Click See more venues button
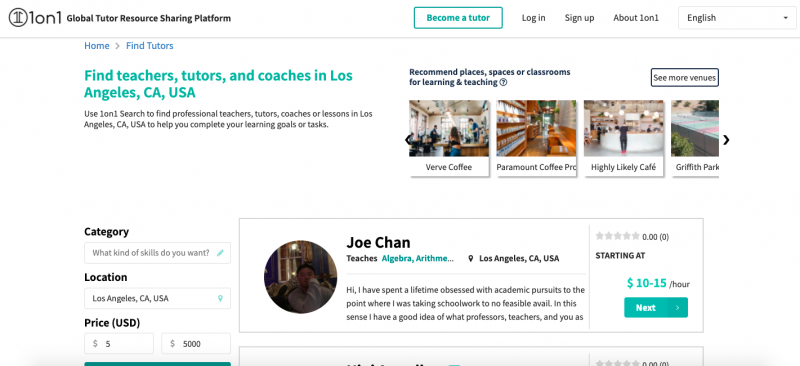This screenshot has height=366, width=800. [x=685, y=78]
